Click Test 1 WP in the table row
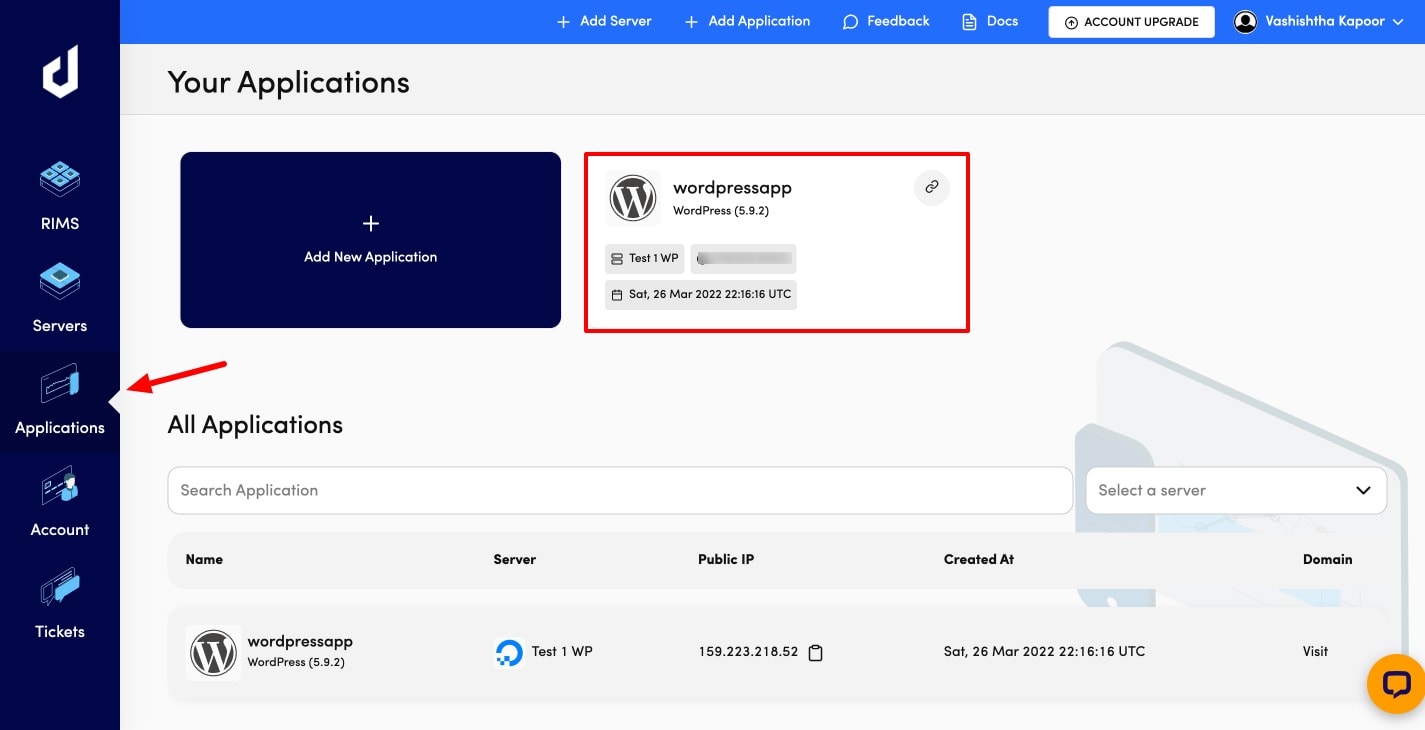Viewport: 1425px width, 730px height. click(x=562, y=651)
